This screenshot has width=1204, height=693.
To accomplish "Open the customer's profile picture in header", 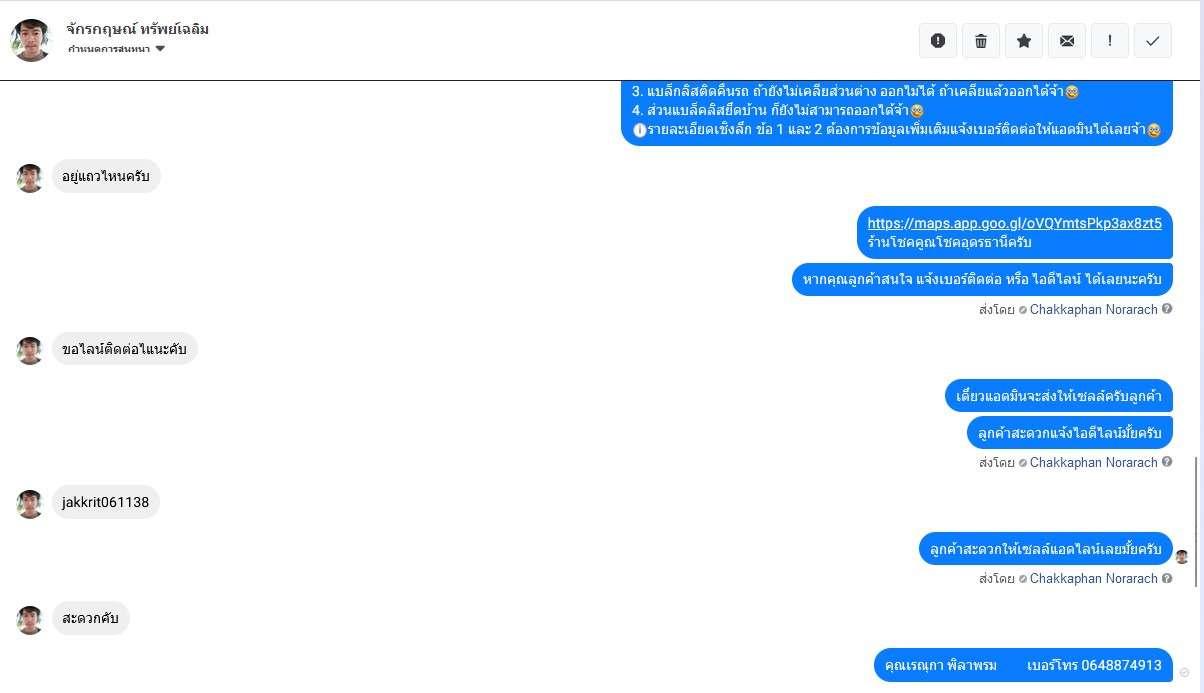I will [x=31, y=40].
